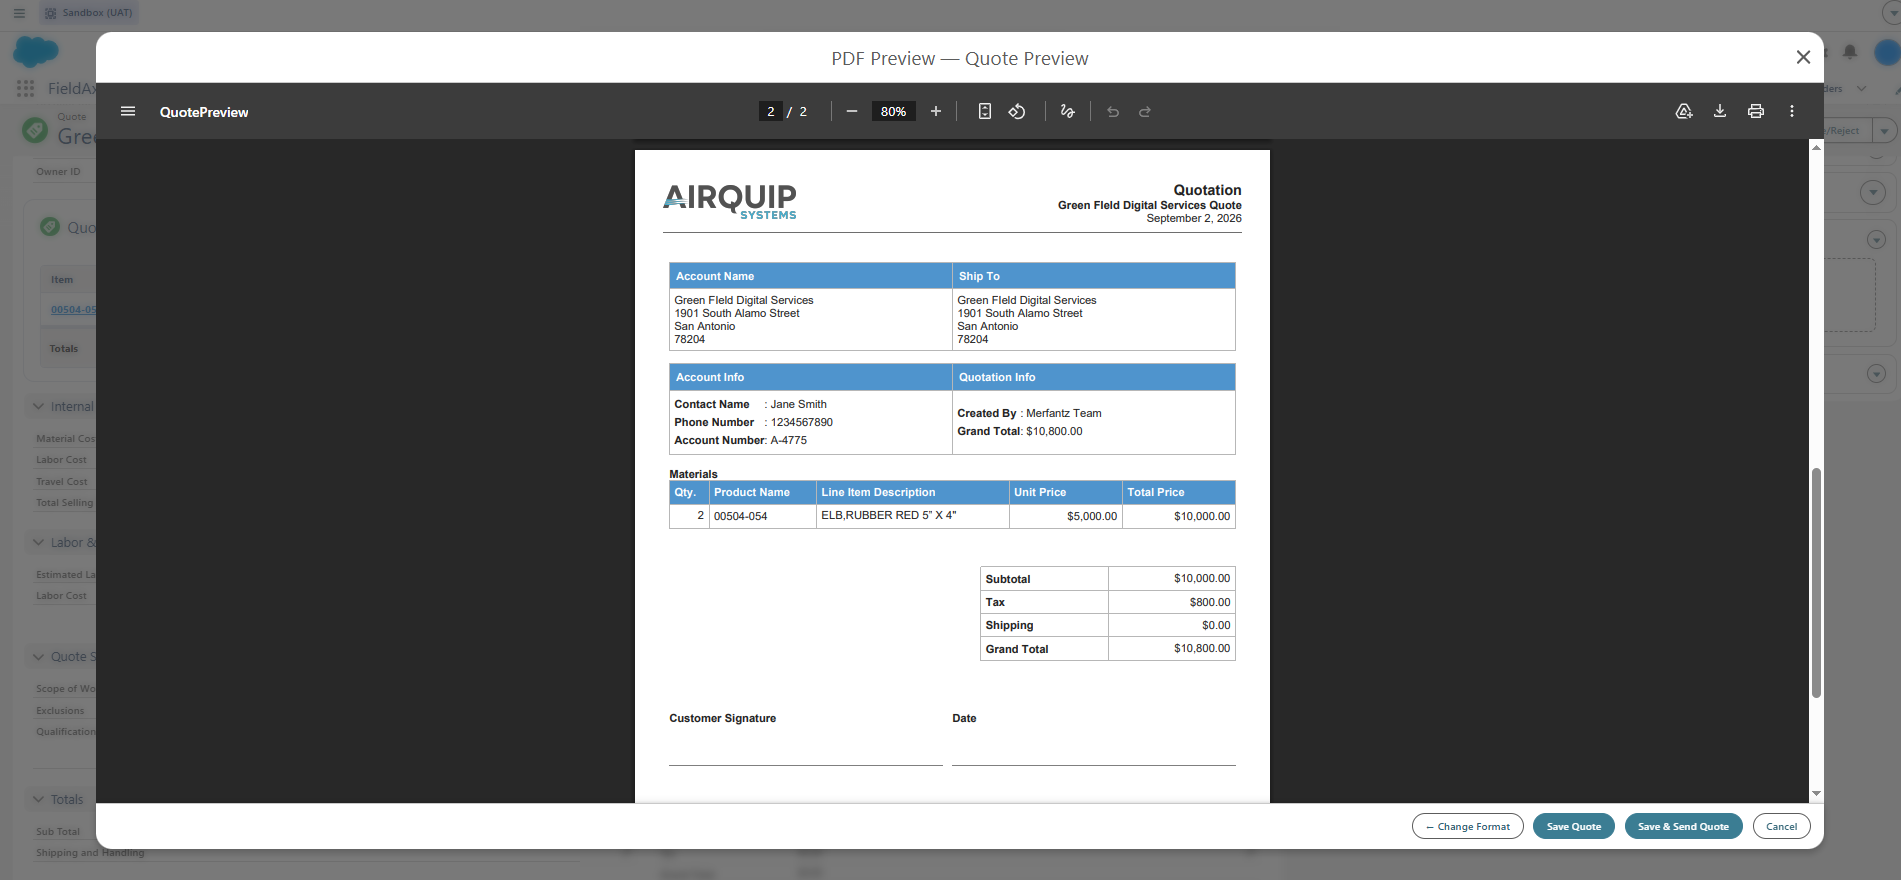Cancel the quote preview
The image size is (1901, 880).
point(1782,826)
